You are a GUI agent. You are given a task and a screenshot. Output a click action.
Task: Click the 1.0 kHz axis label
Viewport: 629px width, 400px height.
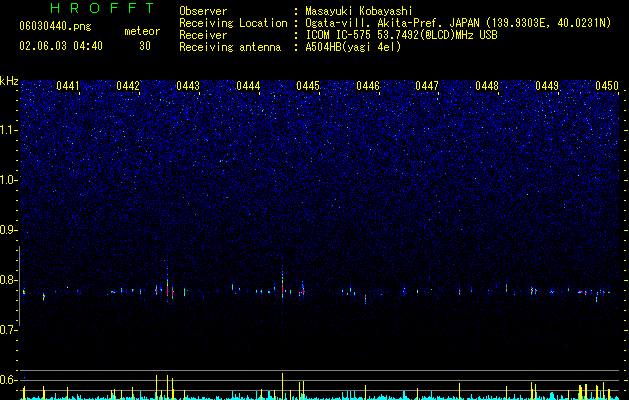[9, 180]
